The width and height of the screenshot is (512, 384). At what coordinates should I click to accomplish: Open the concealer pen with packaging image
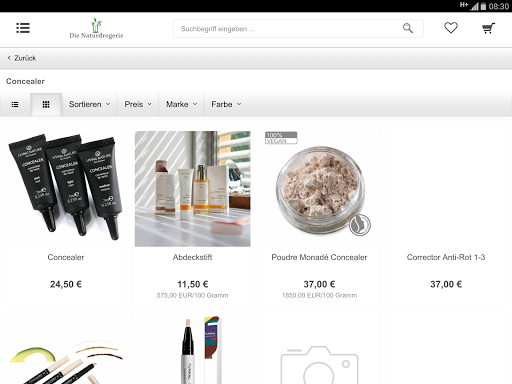tap(193, 350)
